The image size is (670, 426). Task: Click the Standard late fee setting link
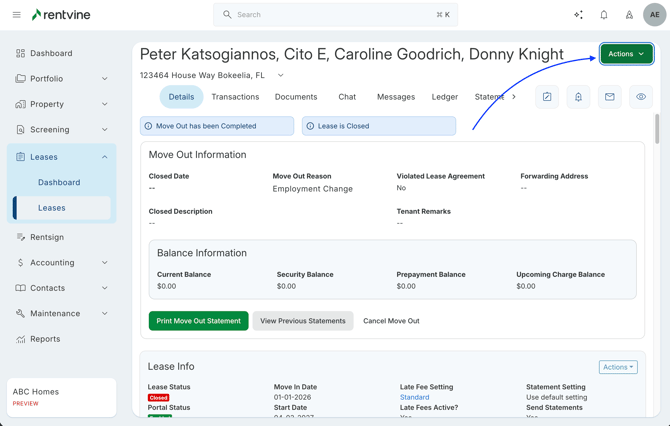pos(414,397)
